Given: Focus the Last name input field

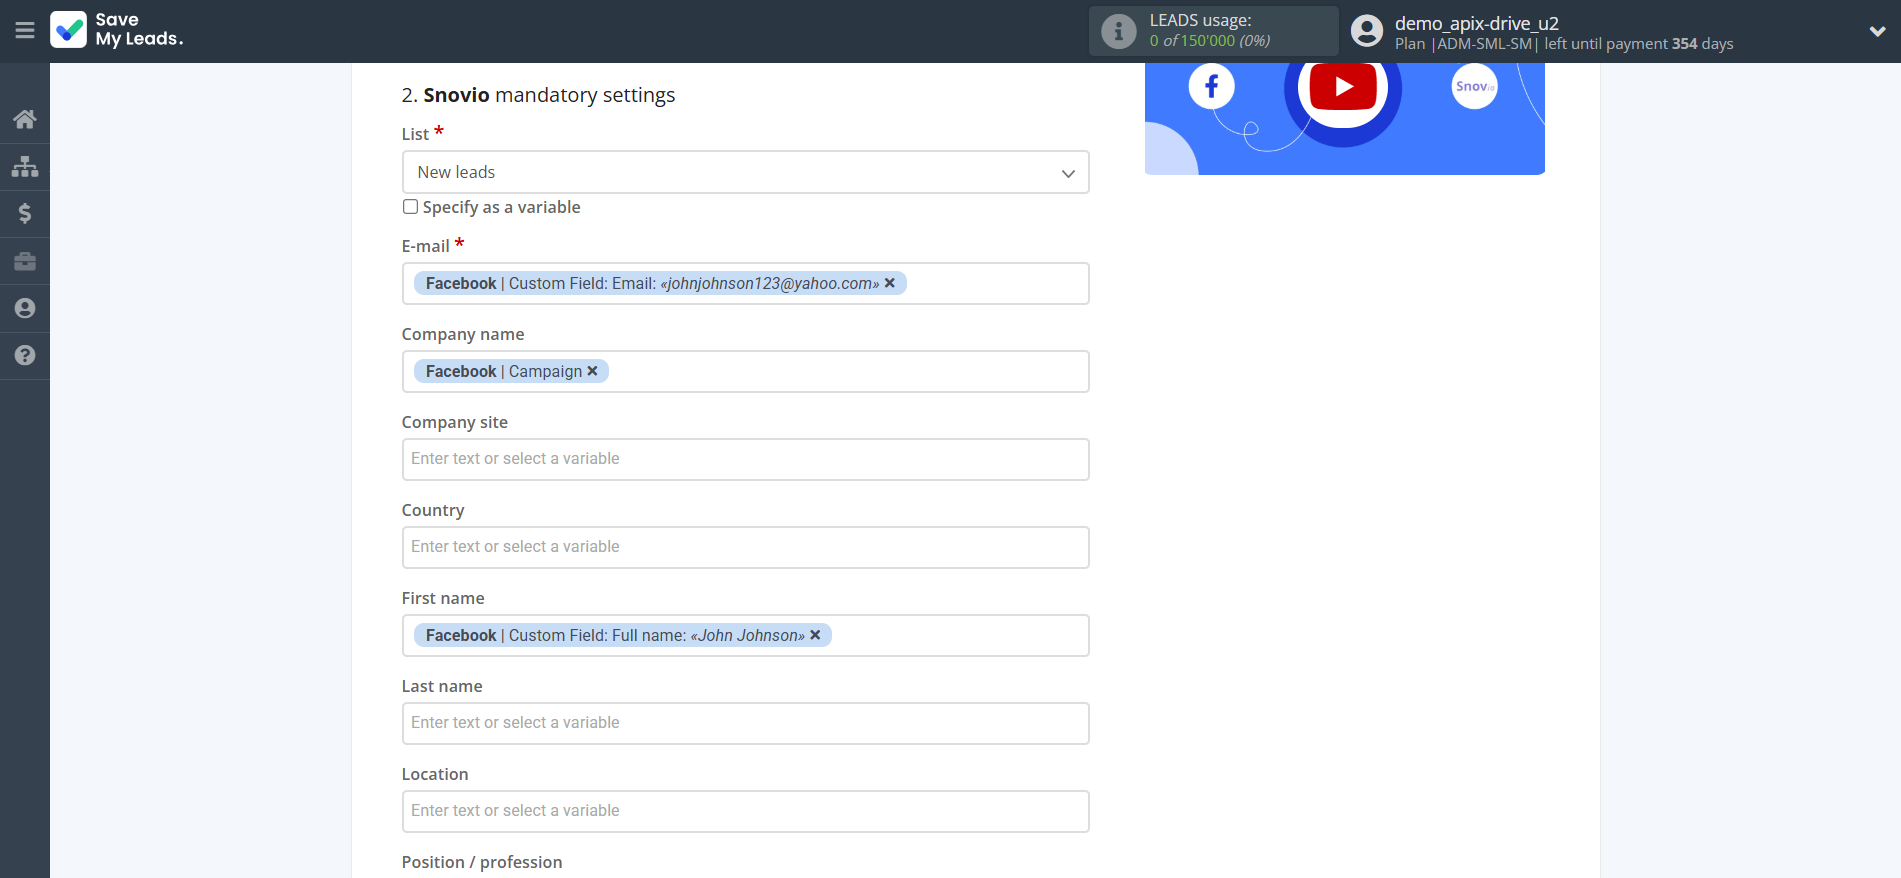Looking at the screenshot, I should point(745,723).
